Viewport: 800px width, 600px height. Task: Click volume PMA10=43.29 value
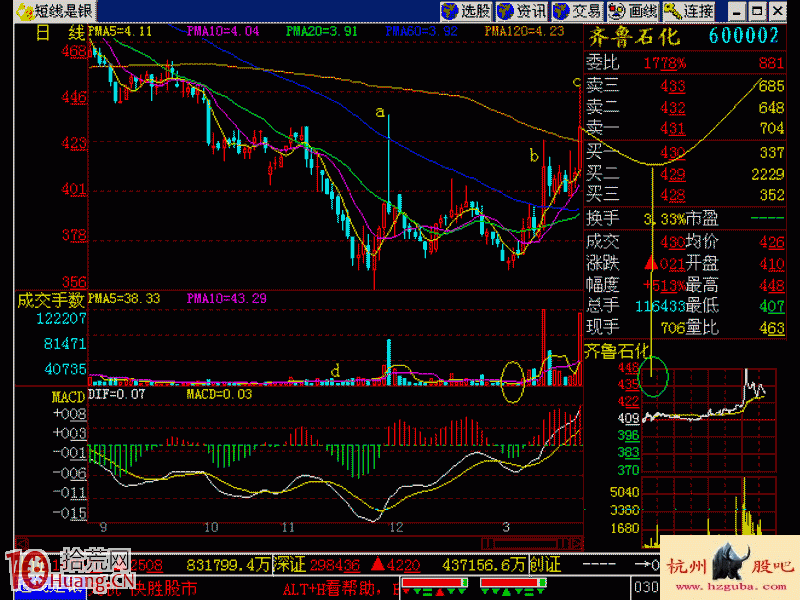click(227, 298)
